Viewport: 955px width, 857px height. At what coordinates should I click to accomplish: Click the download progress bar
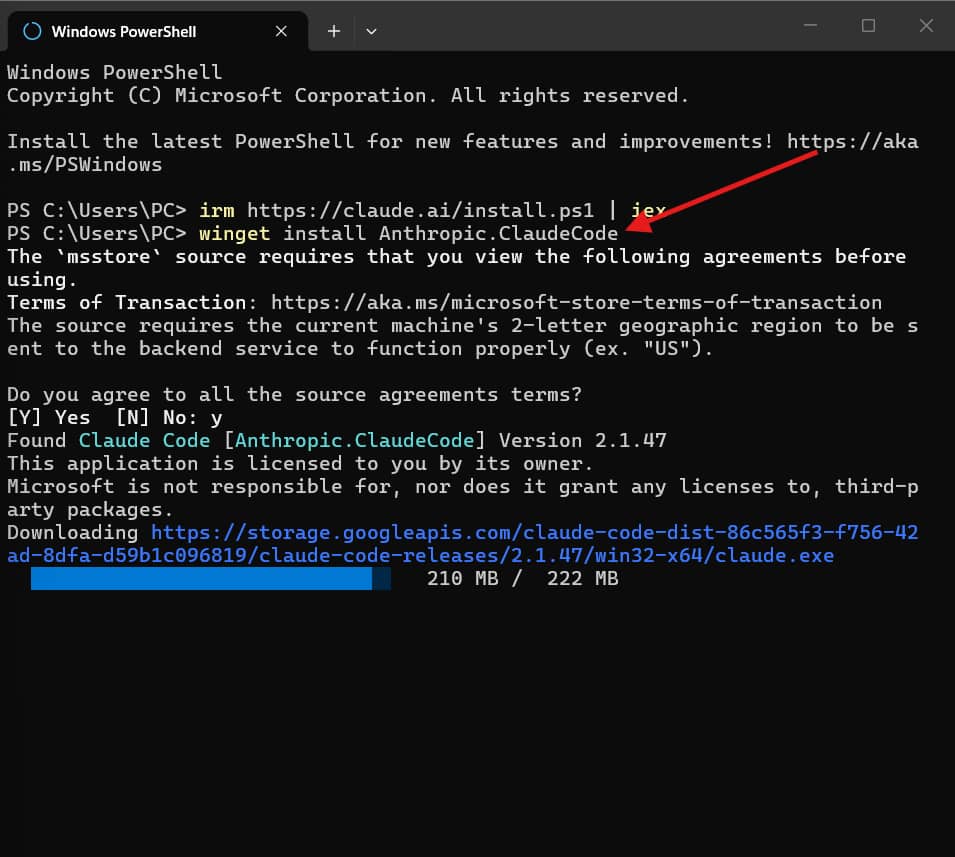point(211,578)
